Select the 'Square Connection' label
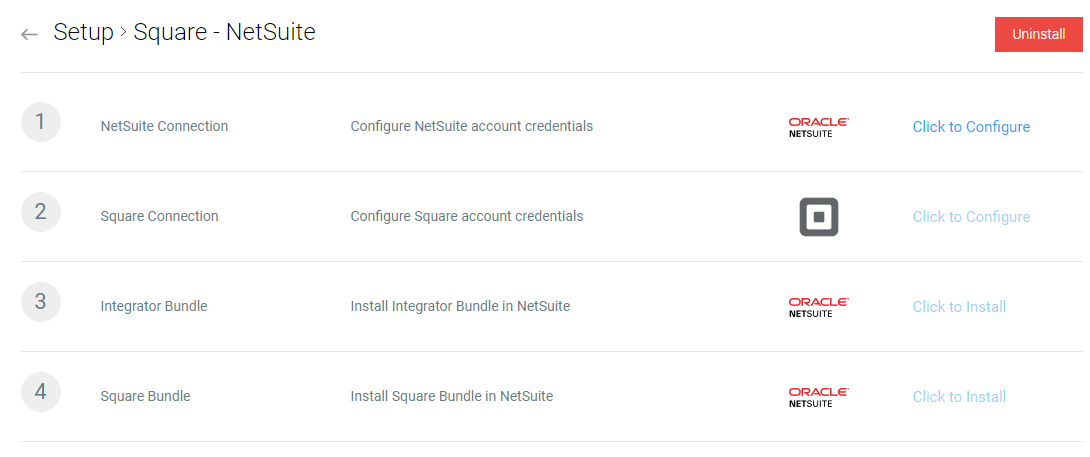Image resolution: width=1090 pixels, height=457 pixels. pos(159,216)
